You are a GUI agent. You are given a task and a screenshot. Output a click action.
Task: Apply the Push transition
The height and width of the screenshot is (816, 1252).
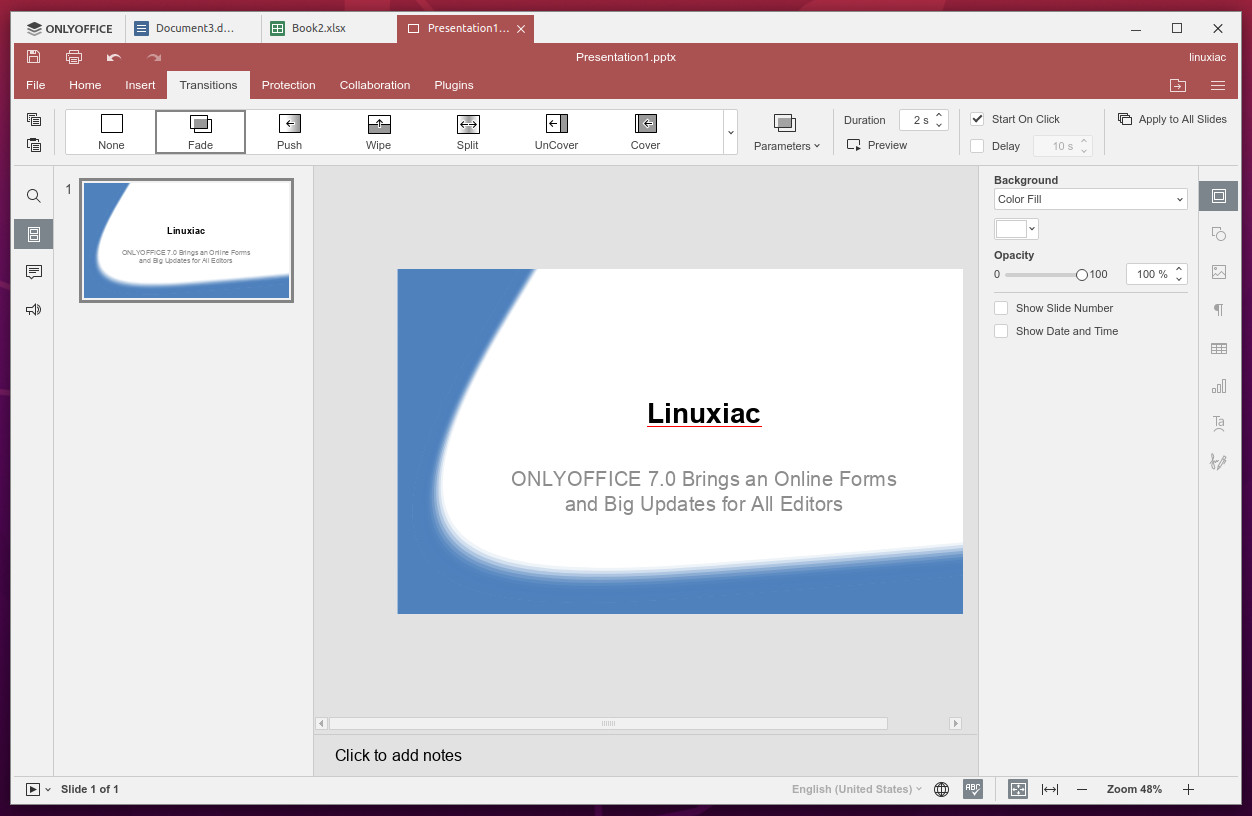click(x=289, y=132)
